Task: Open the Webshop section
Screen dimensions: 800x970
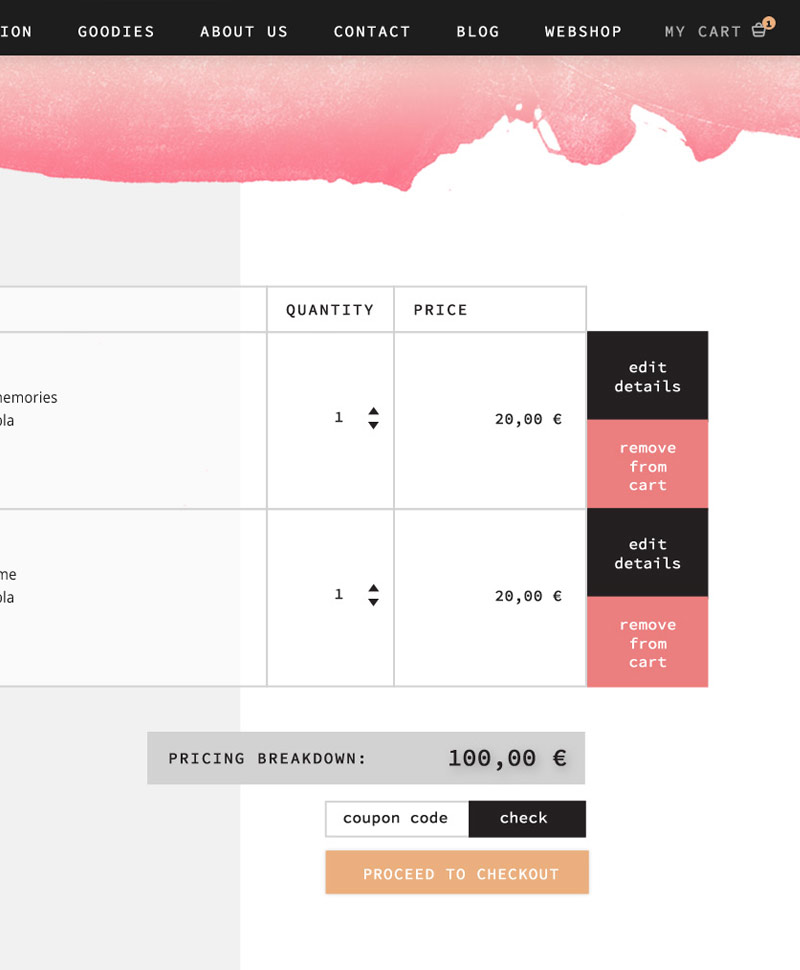Action: click(x=583, y=32)
